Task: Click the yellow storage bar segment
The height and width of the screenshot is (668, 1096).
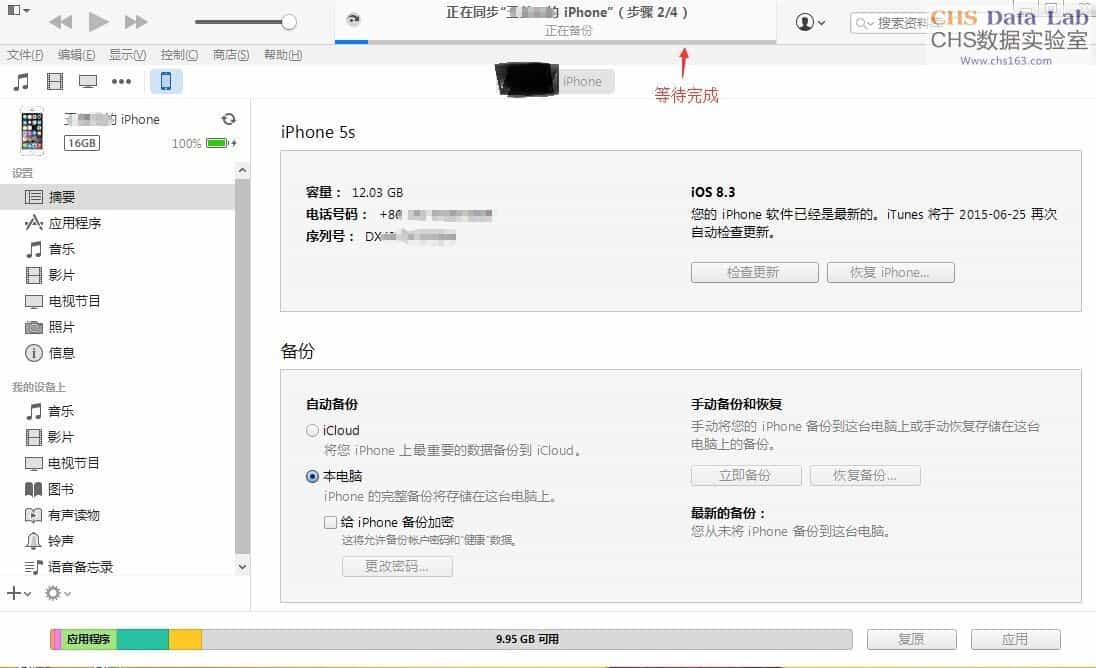Action: coord(185,639)
